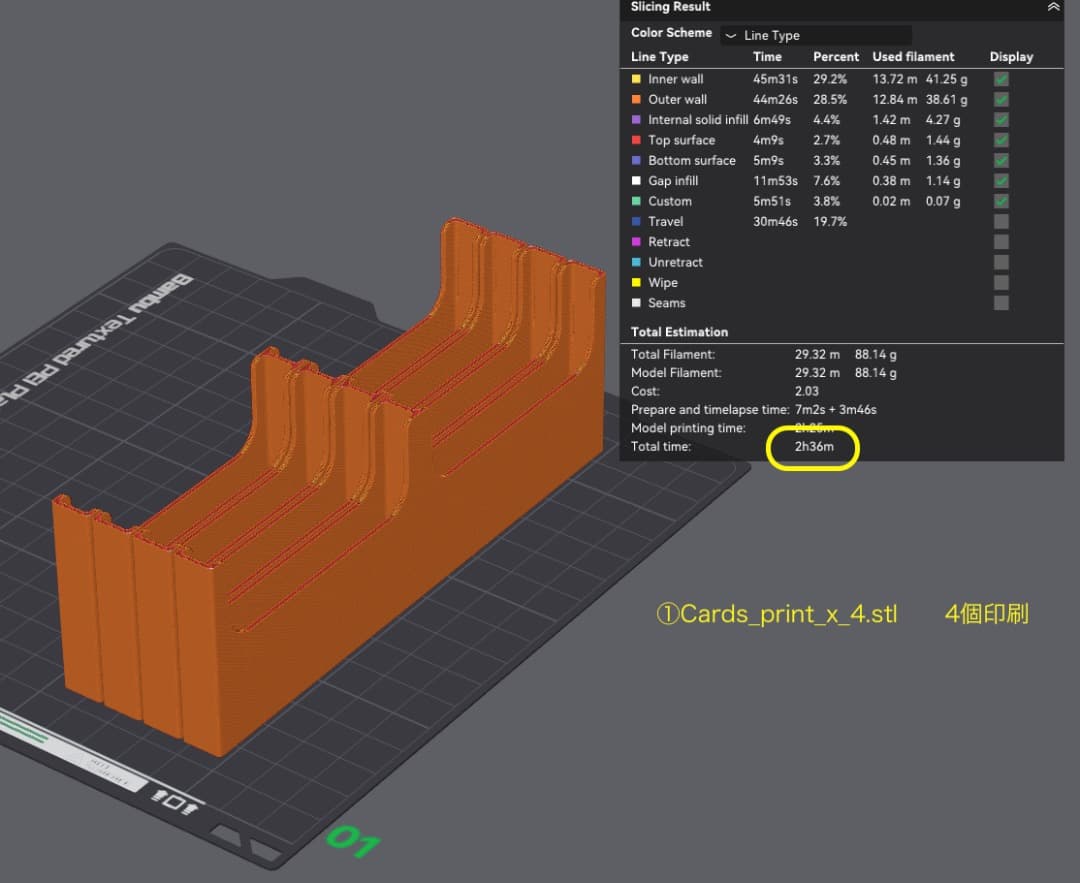Click the purple Internal solid infill swatch
1080x883 pixels.
pos(636,120)
